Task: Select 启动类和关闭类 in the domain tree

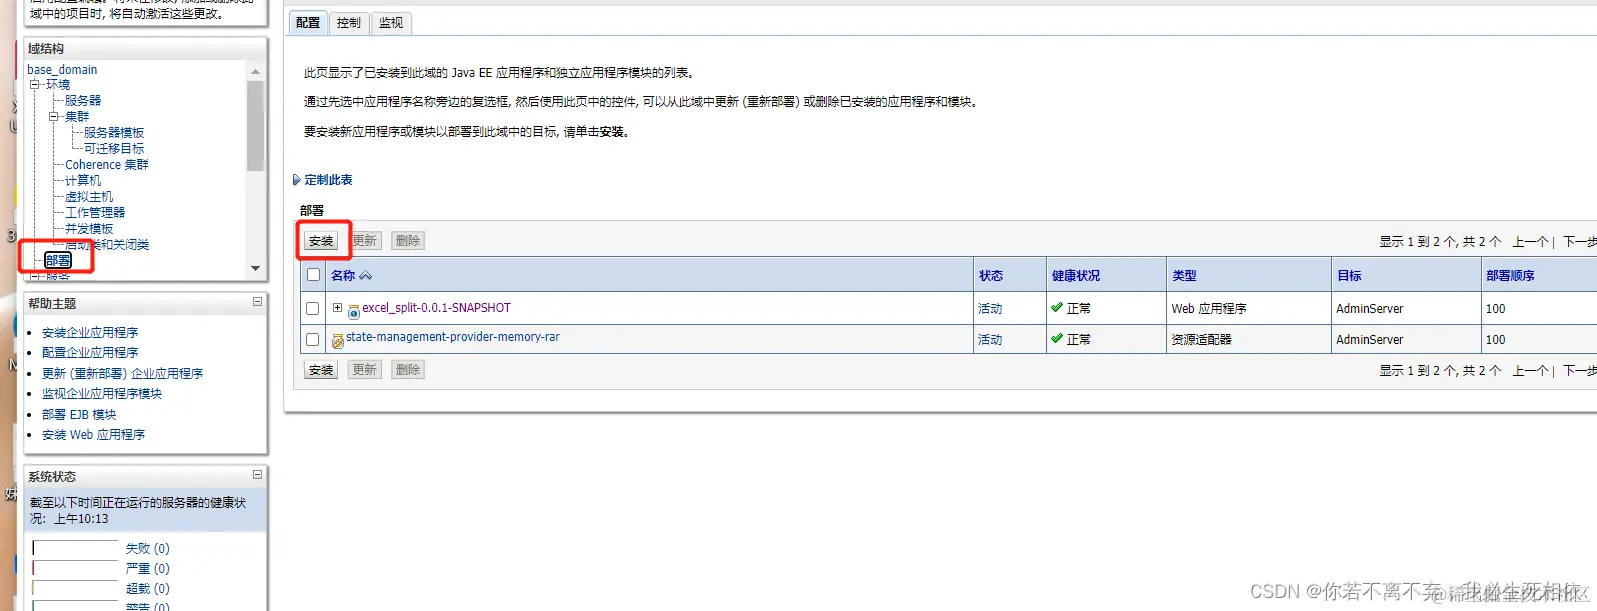Action: click(x=107, y=245)
